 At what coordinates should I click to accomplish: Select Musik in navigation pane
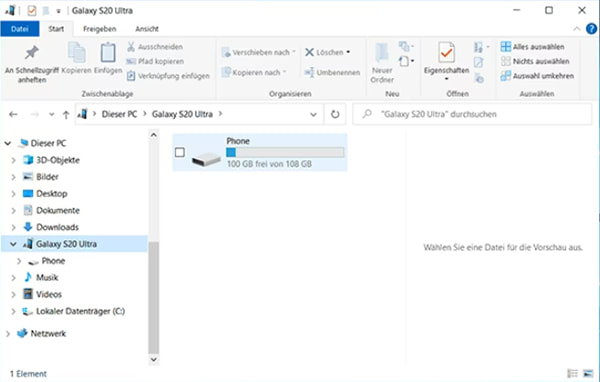47,278
